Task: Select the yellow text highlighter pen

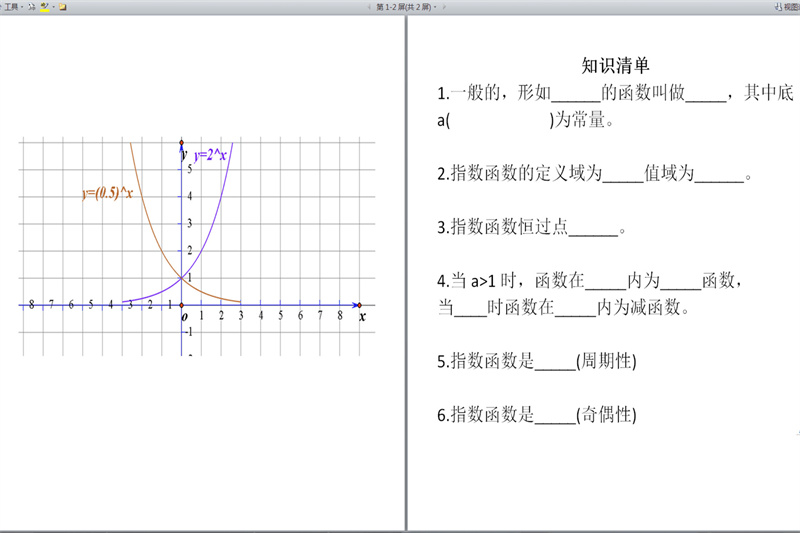Action: 44,6
